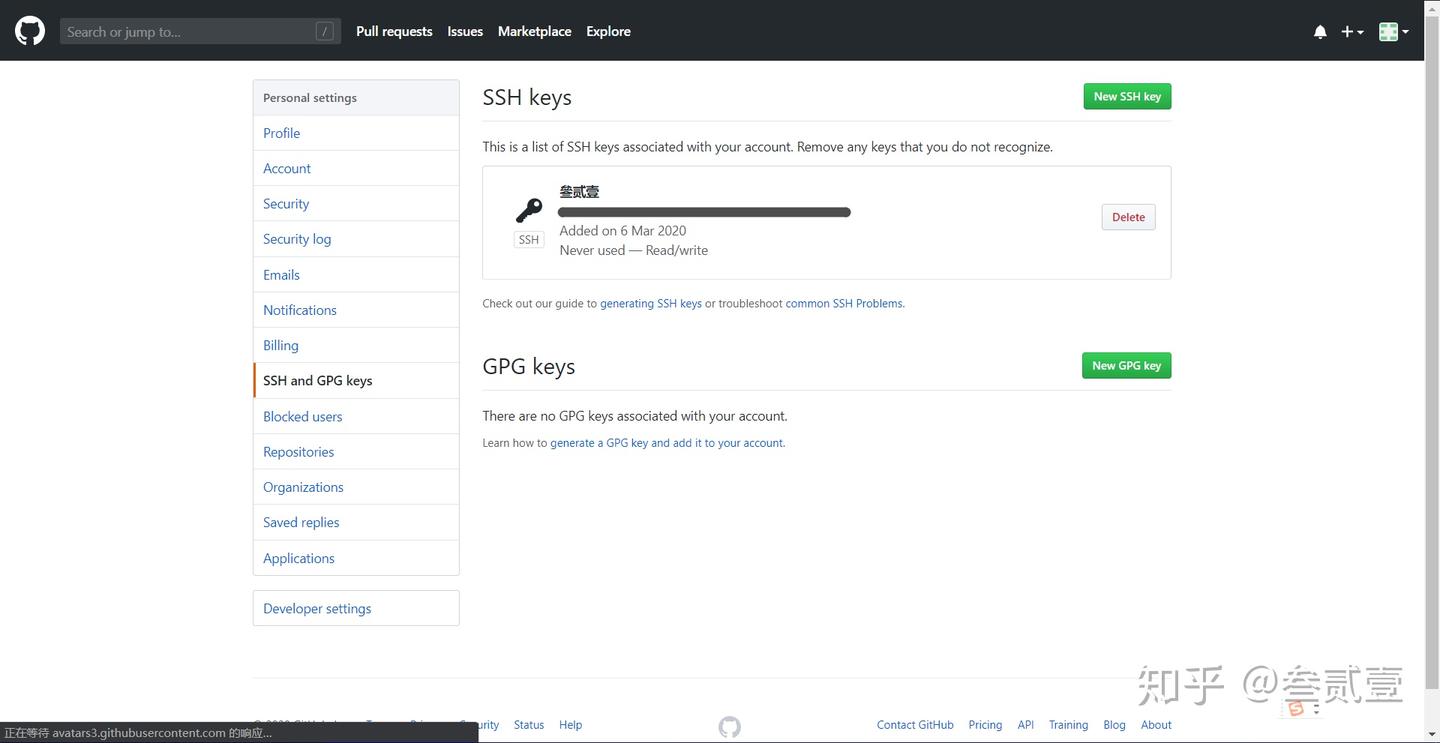Click the 'New SSH key' button
The image size is (1440, 743).
coord(1126,96)
